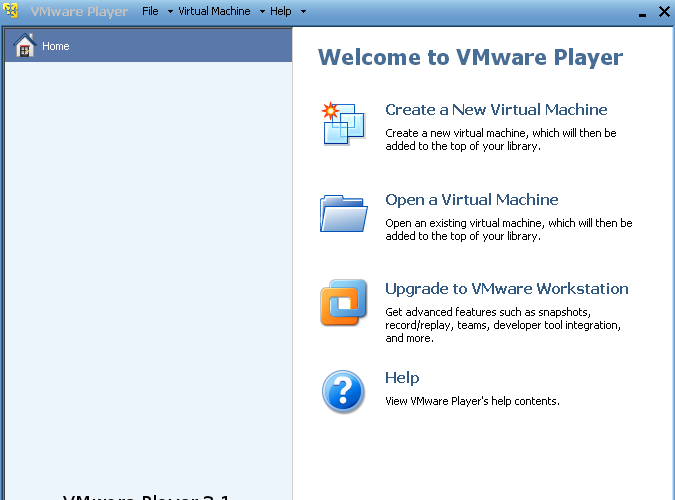Select the "Create a New Virtual Machine" heading link
675x500 pixels.
496,110
